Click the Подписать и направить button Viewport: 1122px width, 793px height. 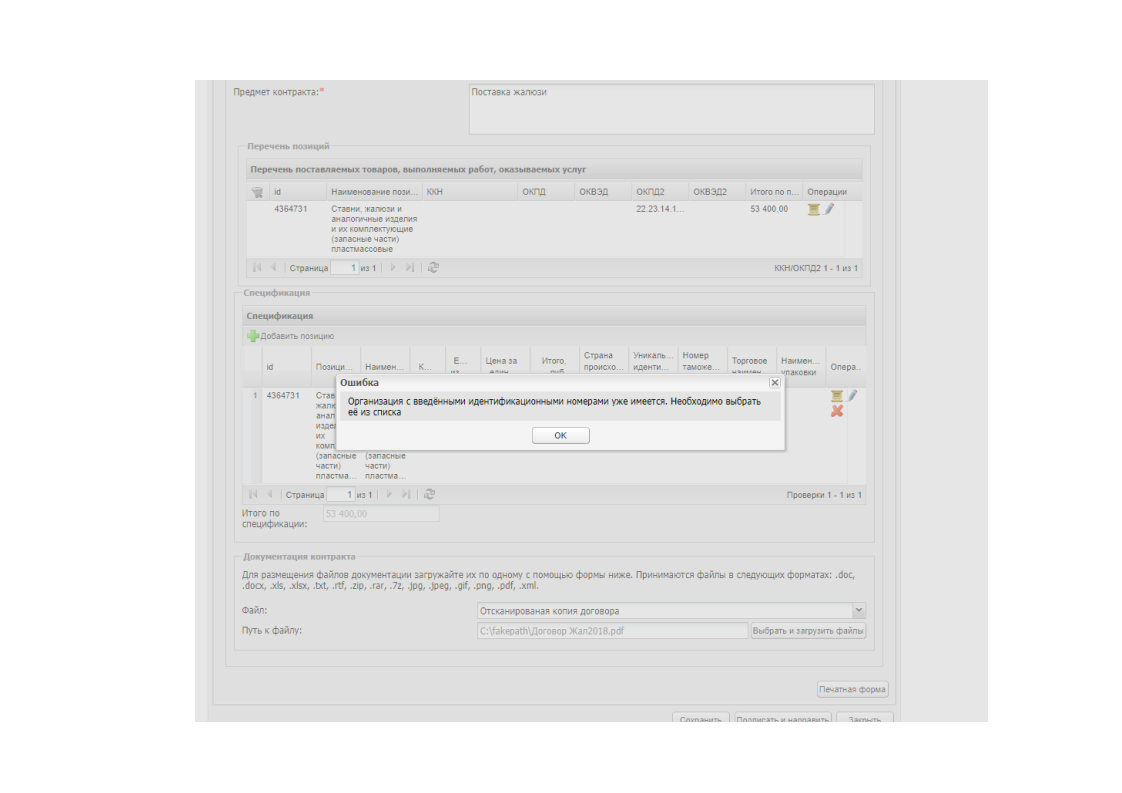tap(782, 717)
